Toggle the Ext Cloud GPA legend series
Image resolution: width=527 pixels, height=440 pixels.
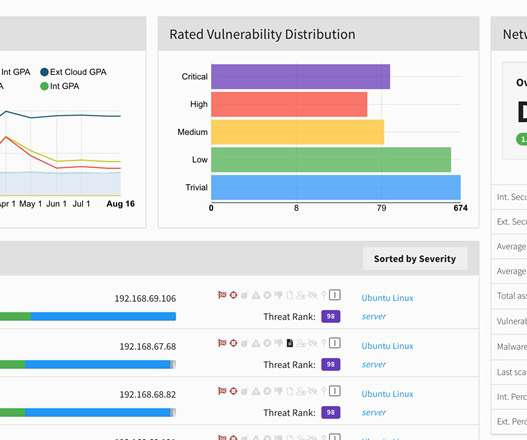73,72
